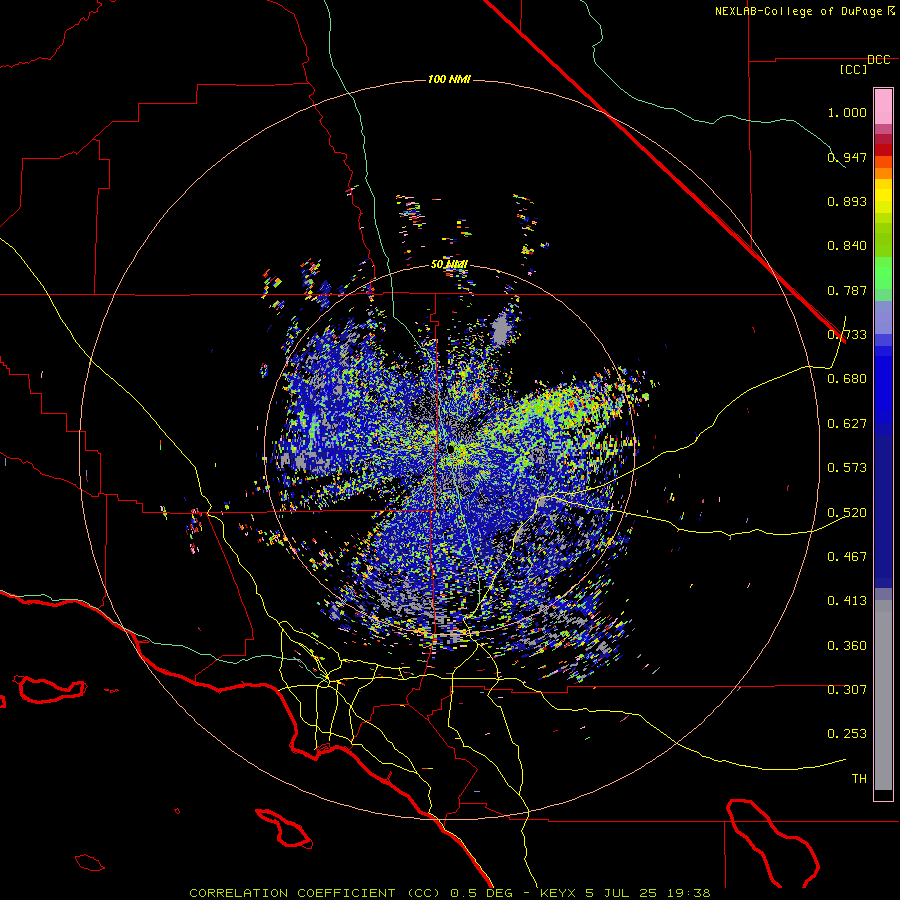The height and width of the screenshot is (900, 900).
Task: Pick the pink swatch next to 1.000
Action: [883, 107]
